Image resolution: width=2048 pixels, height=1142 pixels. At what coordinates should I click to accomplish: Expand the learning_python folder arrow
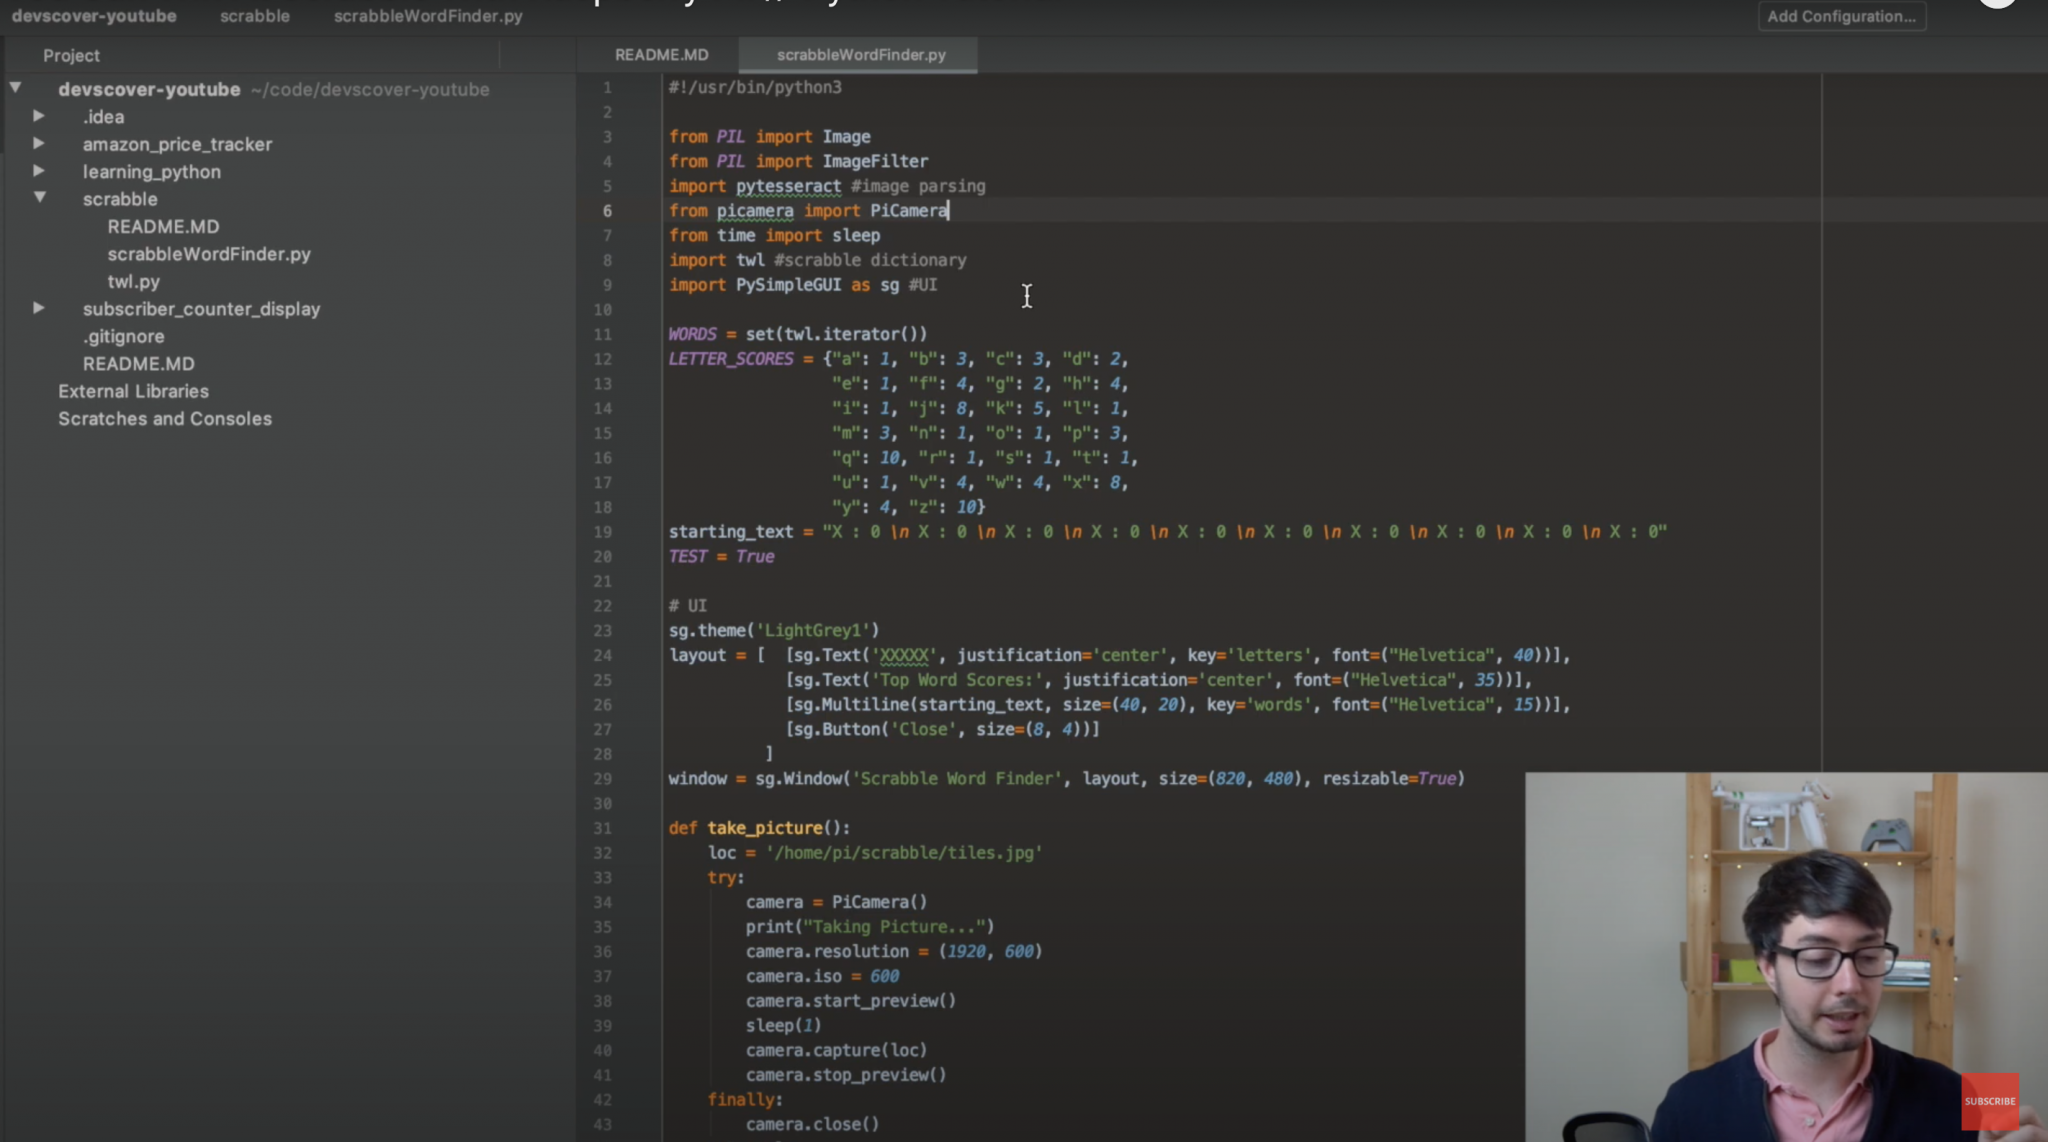coord(39,171)
